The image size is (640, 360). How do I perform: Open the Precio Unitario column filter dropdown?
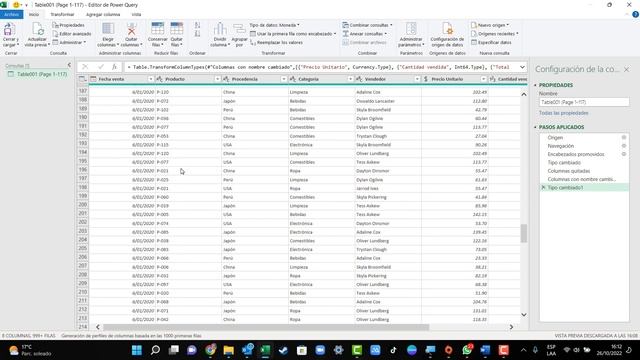[483, 79]
